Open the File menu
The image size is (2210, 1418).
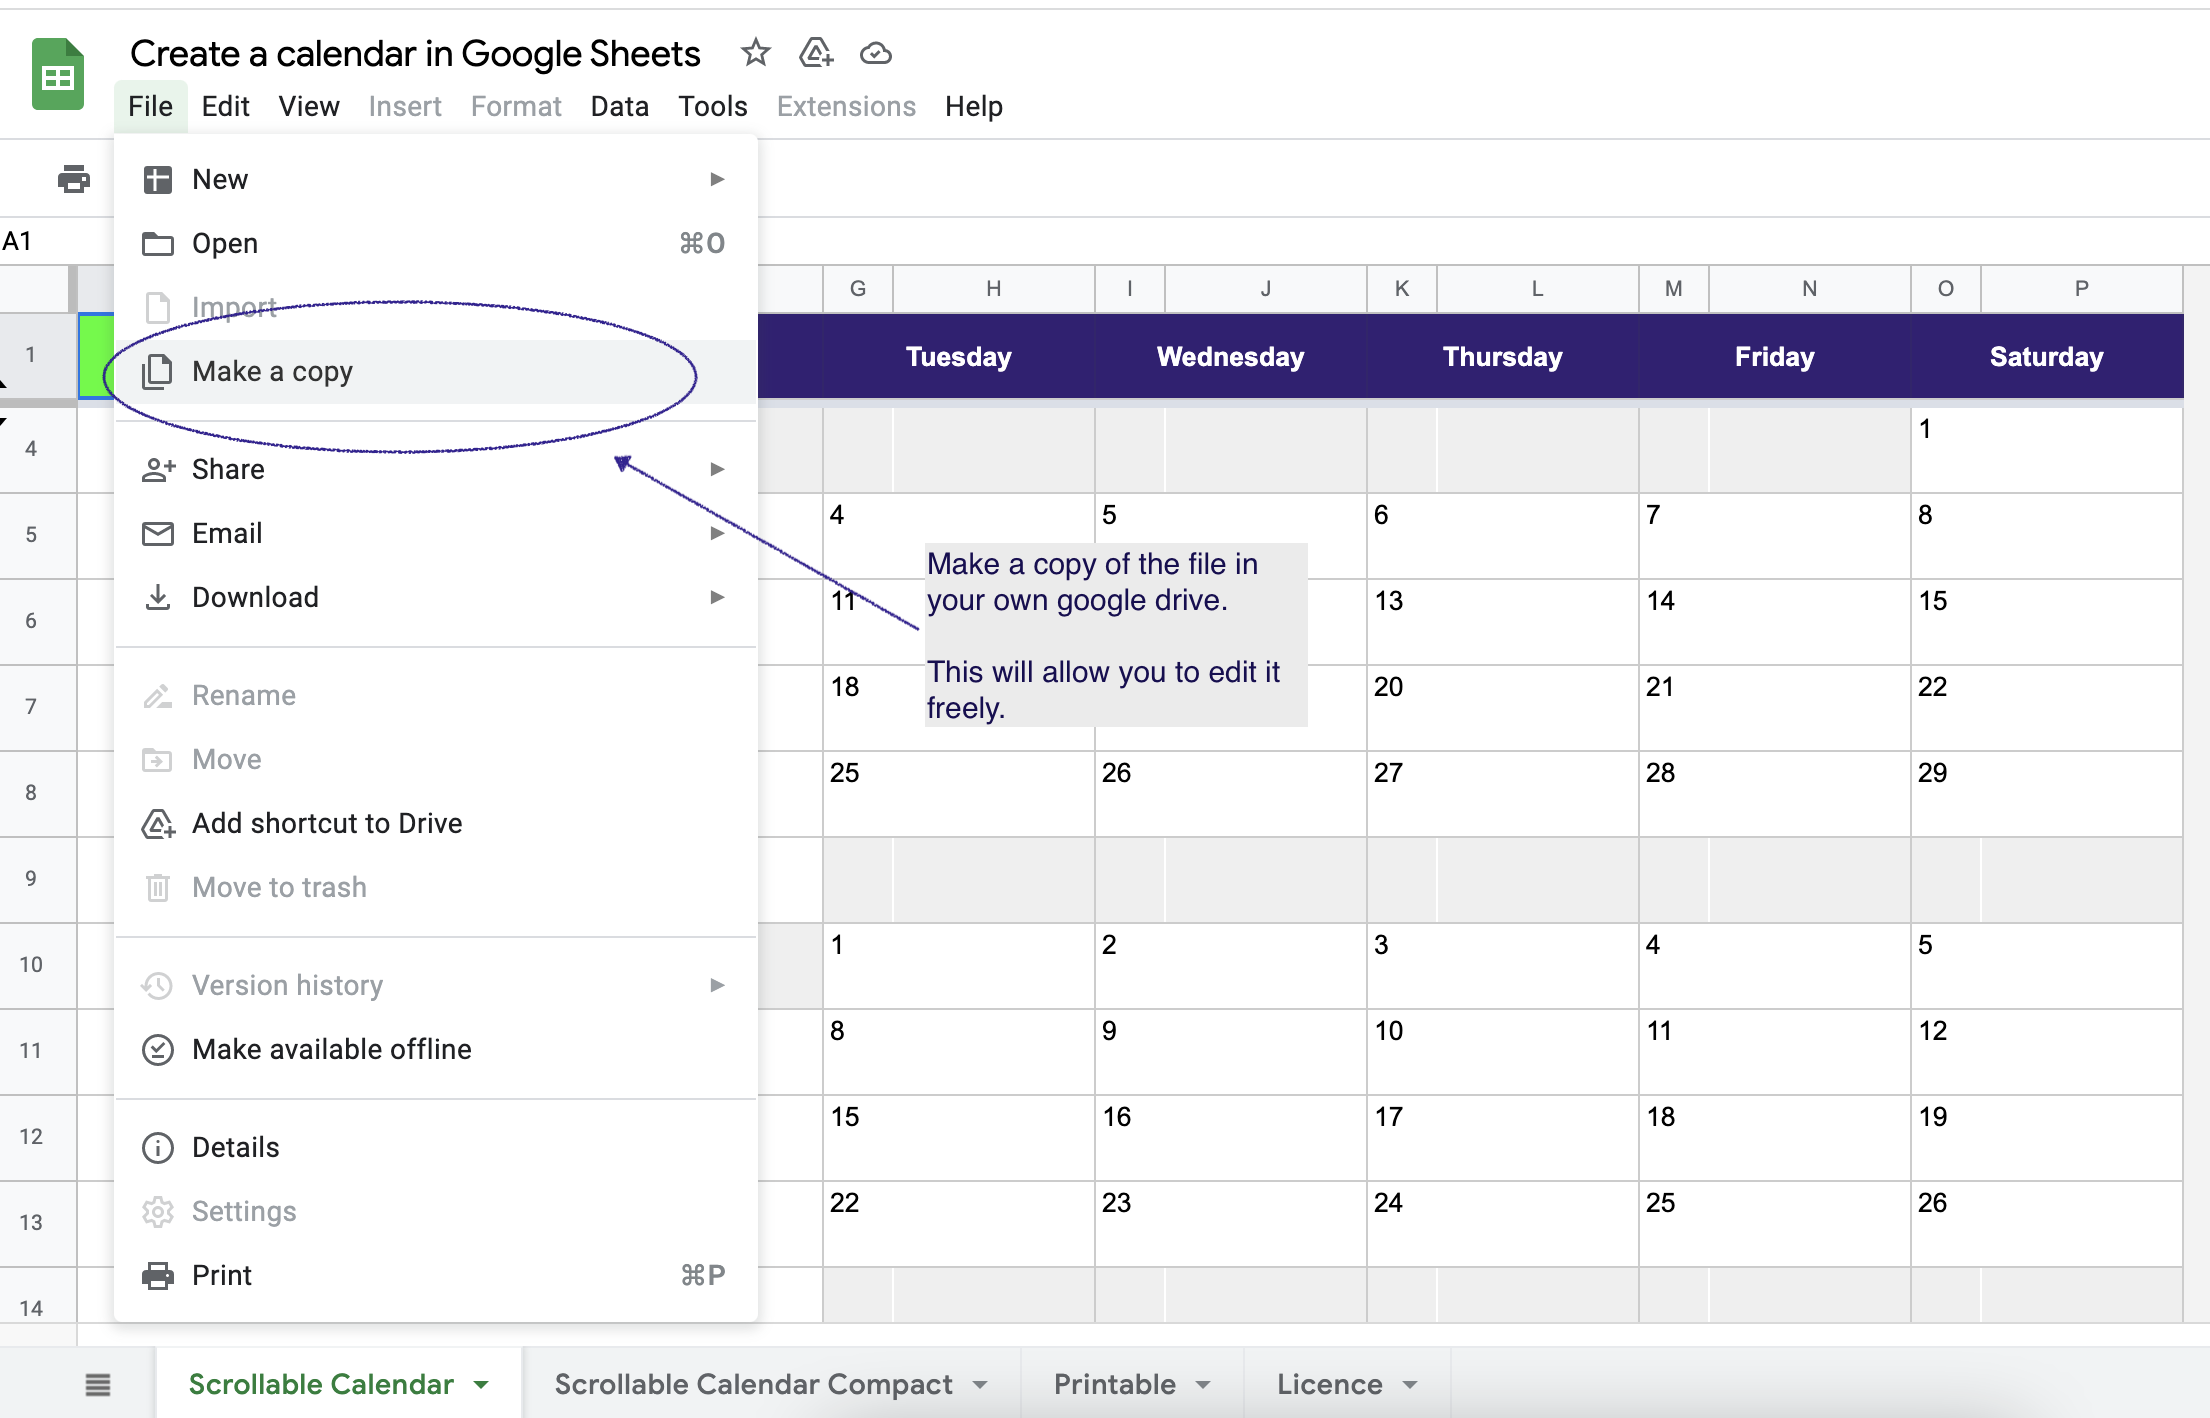tap(151, 106)
